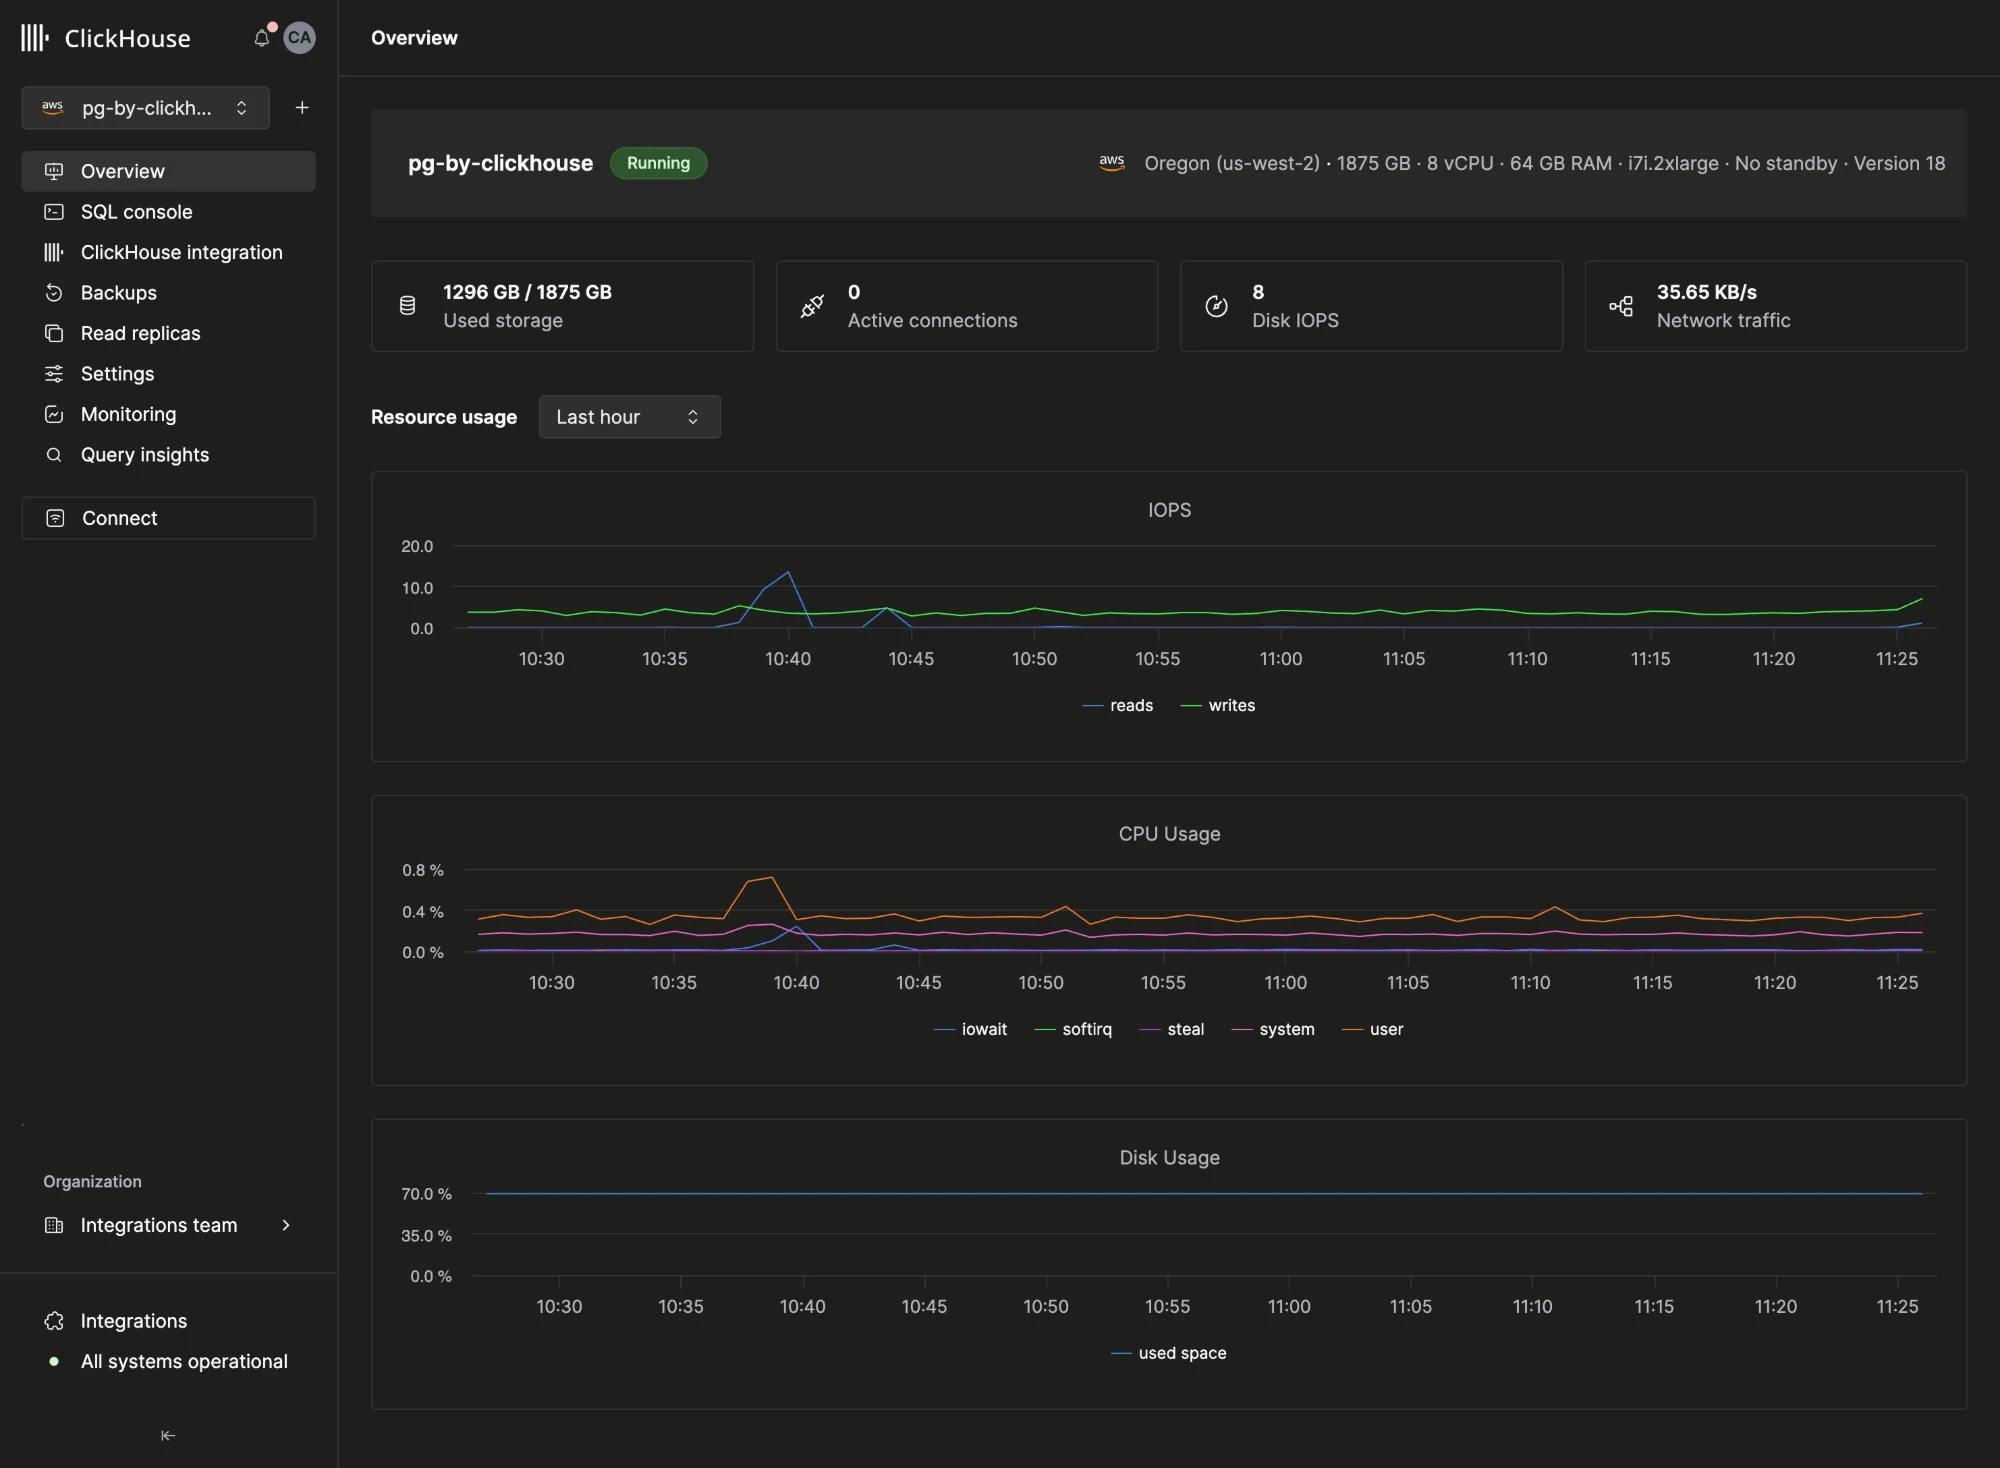This screenshot has width=2000, height=1468.
Task: Click the Settings sliders icon
Action: coord(54,374)
